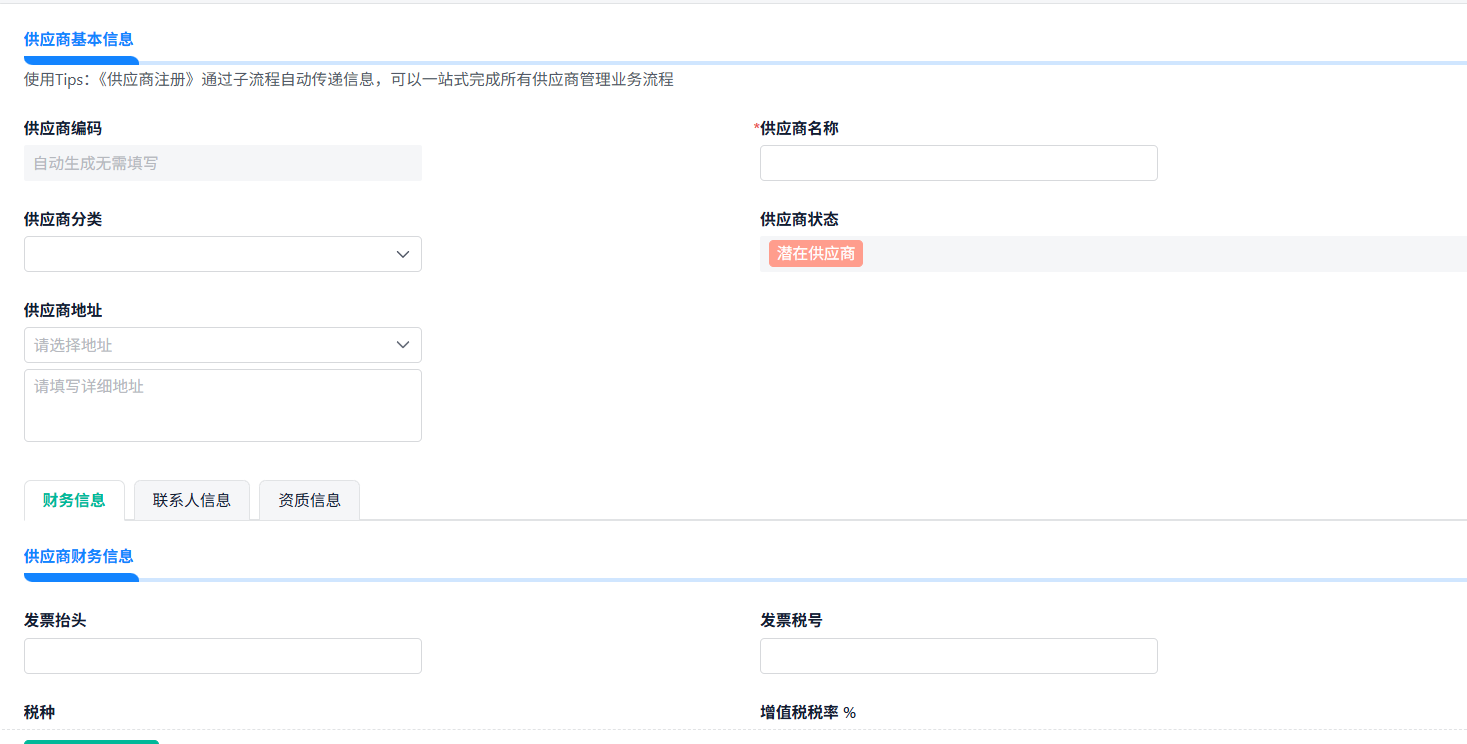Click into the 供应商名称 input field
This screenshot has width=1467, height=744.
pos(957,162)
